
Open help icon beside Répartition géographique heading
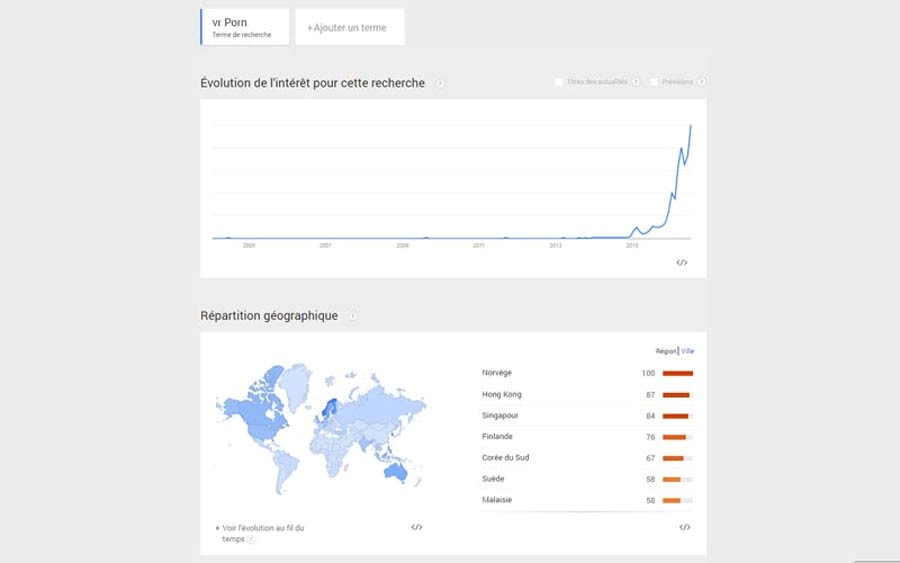353,316
